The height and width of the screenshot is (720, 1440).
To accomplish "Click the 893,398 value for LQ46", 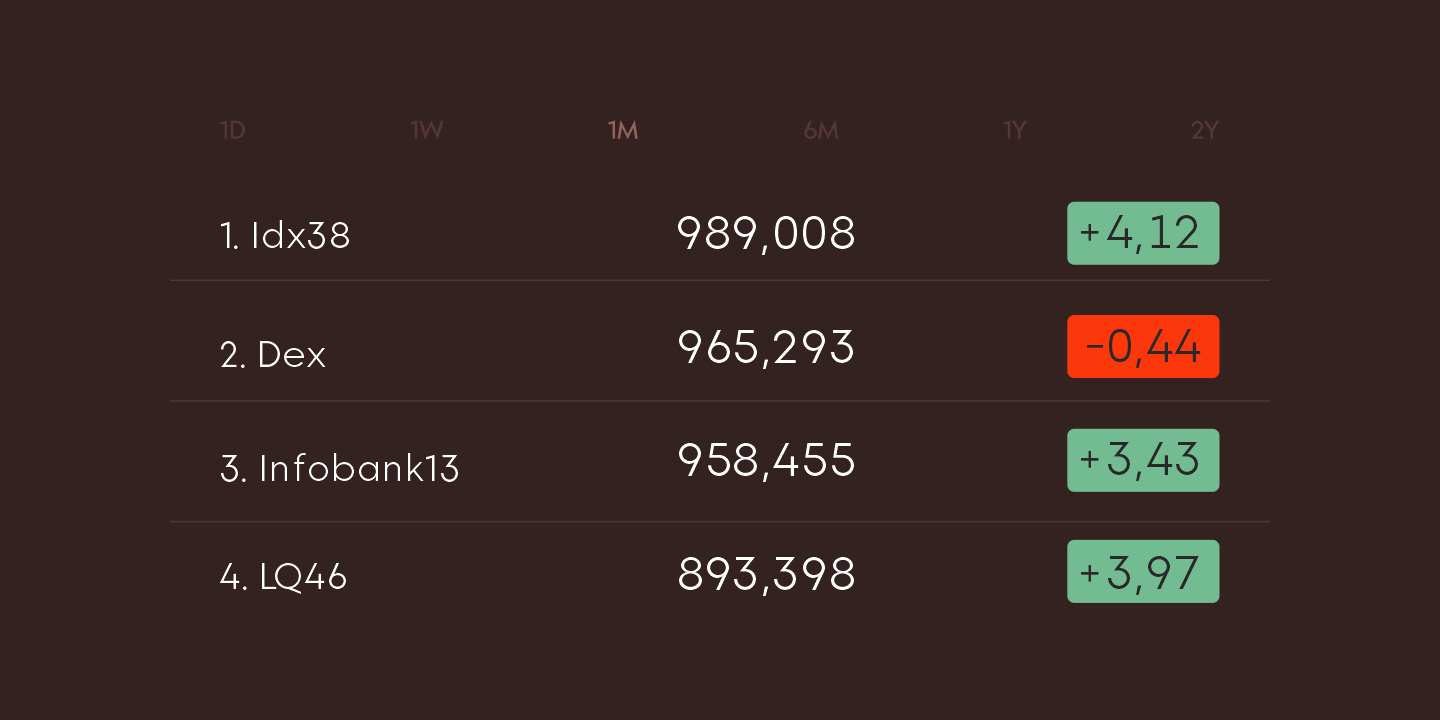I will [766, 575].
